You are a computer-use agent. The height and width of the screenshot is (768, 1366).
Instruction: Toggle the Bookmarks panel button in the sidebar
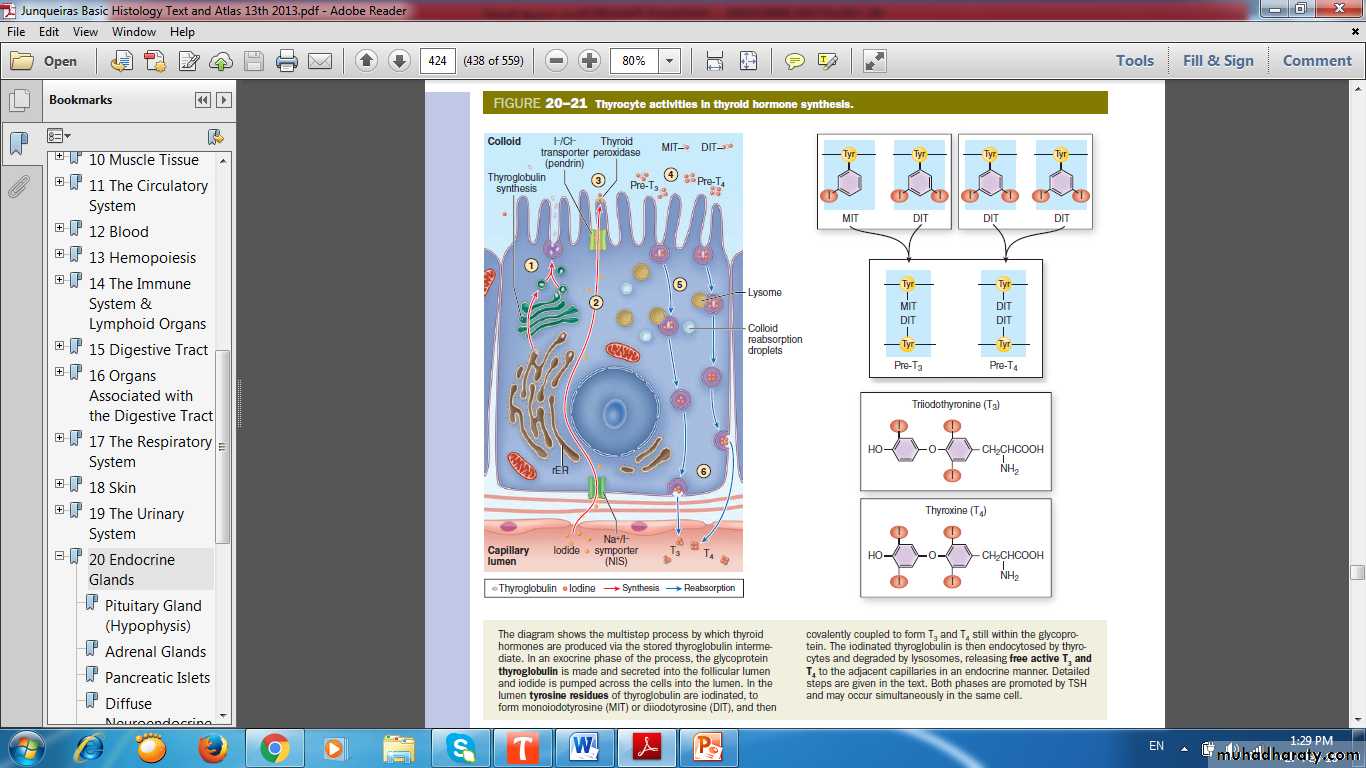[18, 143]
